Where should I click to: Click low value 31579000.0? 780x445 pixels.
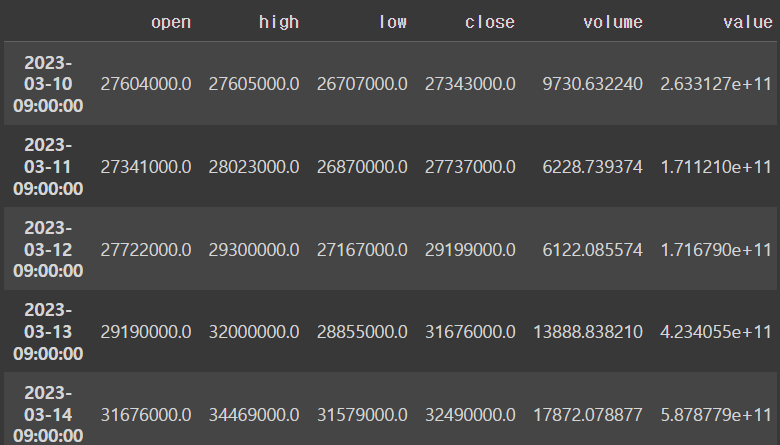pyautogui.click(x=362, y=415)
